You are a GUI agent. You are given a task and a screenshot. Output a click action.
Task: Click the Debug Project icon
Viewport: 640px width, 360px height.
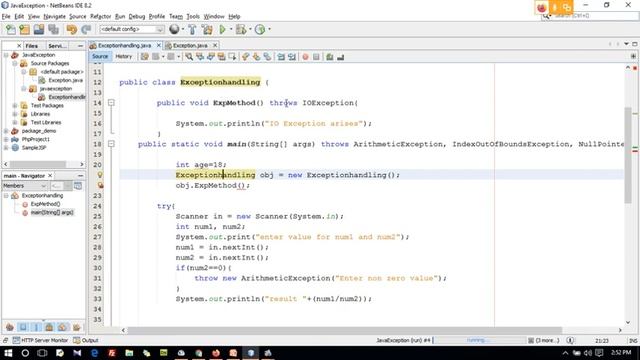pos(241,29)
